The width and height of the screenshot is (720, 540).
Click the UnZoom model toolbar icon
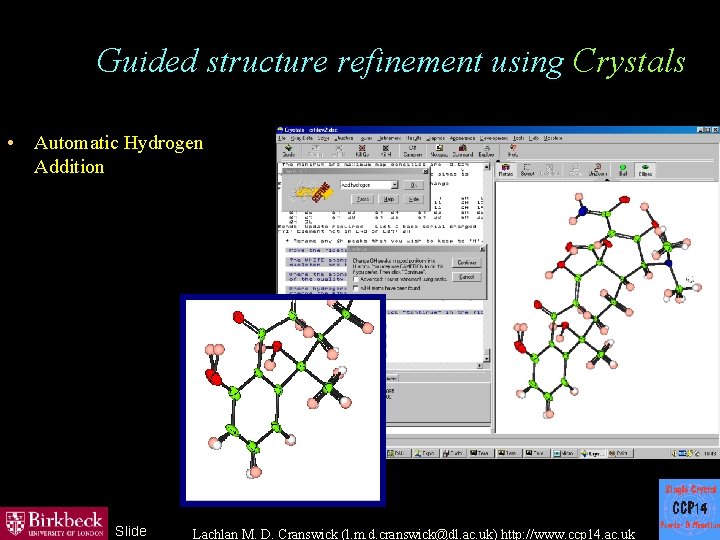coord(598,169)
